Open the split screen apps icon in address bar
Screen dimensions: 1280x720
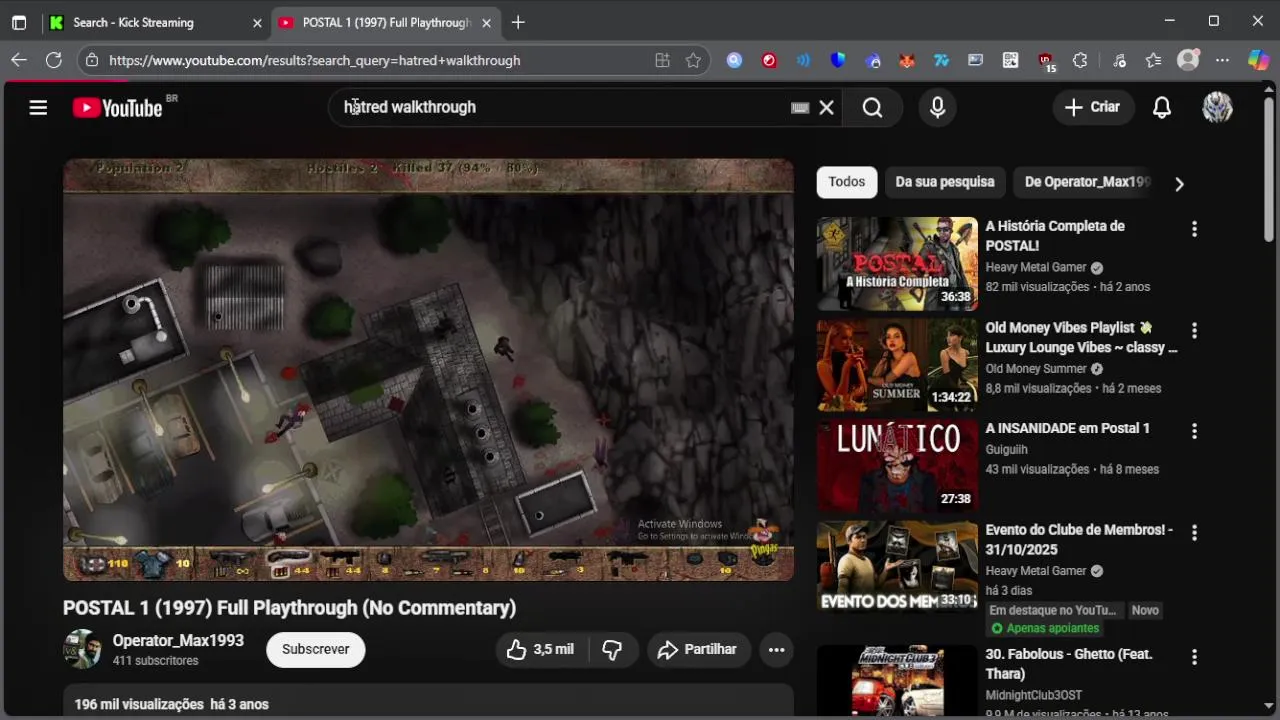click(x=662, y=60)
